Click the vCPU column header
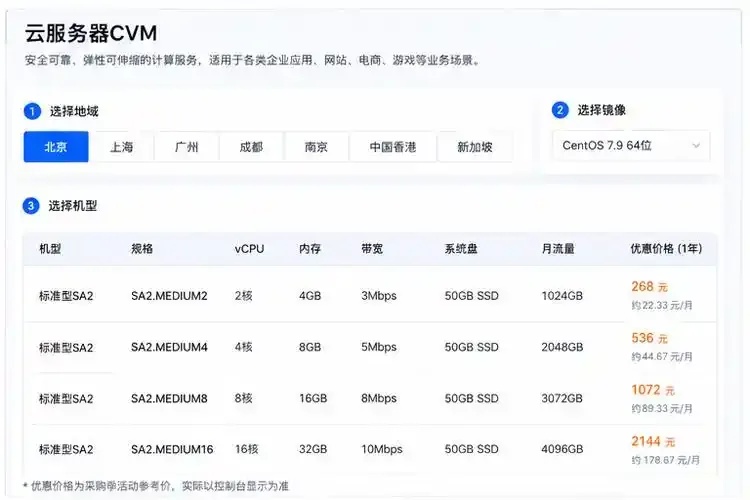This screenshot has height=500, width=750. click(249, 249)
